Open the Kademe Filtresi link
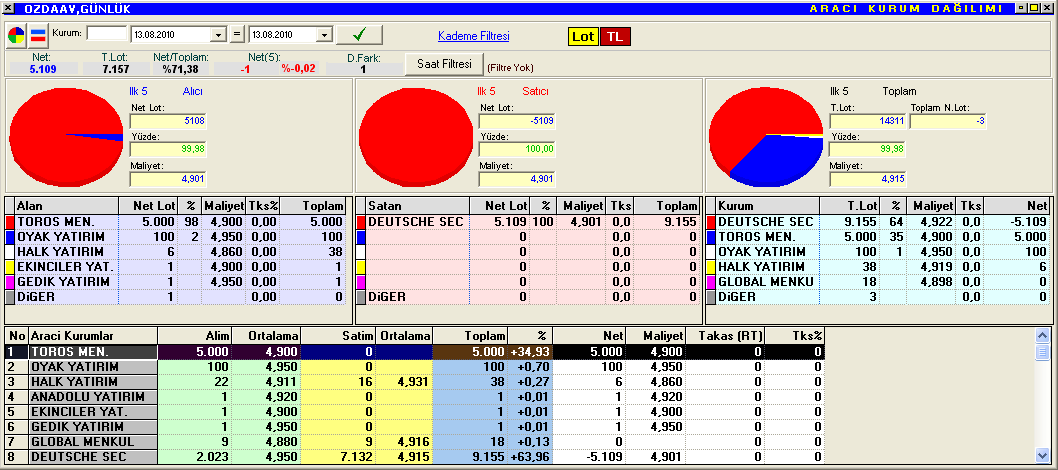The height and width of the screenshot is (470, 1058). coord(473,36)
